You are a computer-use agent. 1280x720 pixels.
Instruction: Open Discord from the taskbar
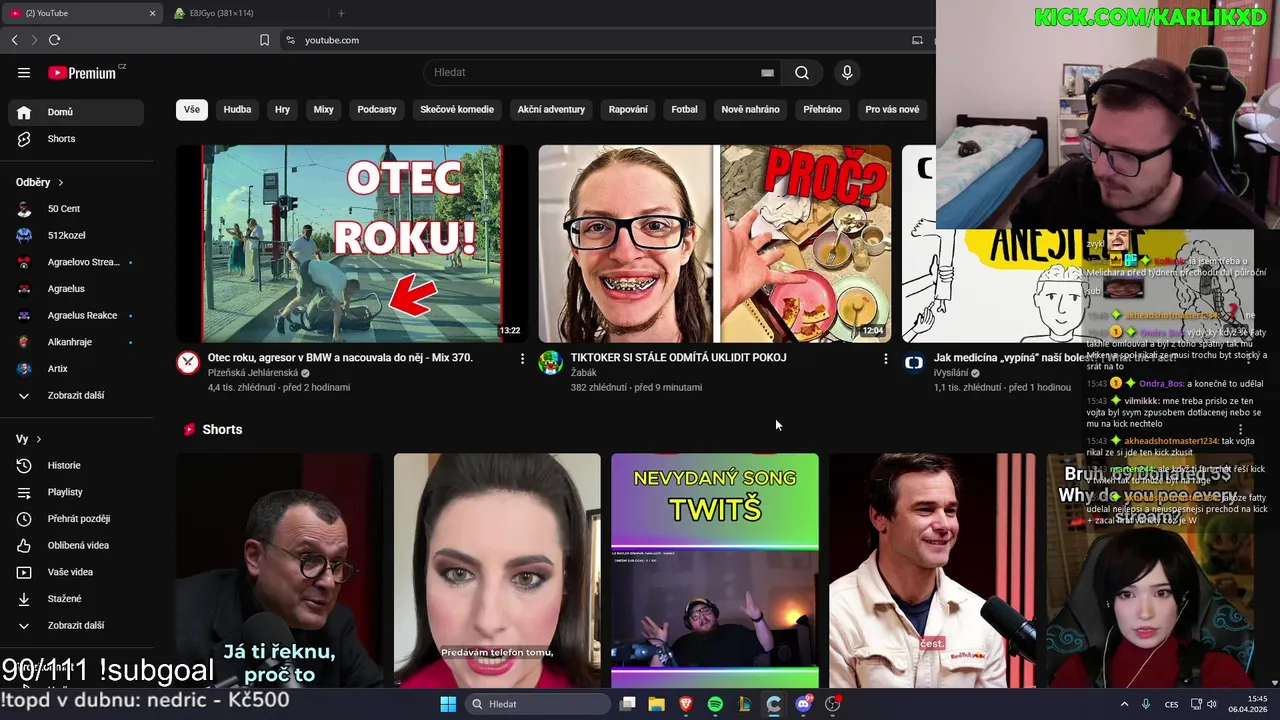click(803, 704)
